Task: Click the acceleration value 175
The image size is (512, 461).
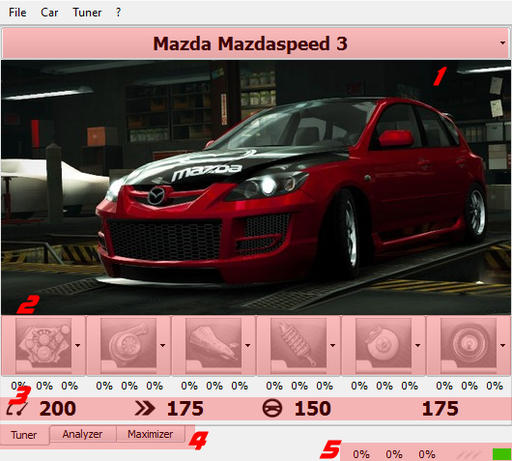Action: click(185, 409)
